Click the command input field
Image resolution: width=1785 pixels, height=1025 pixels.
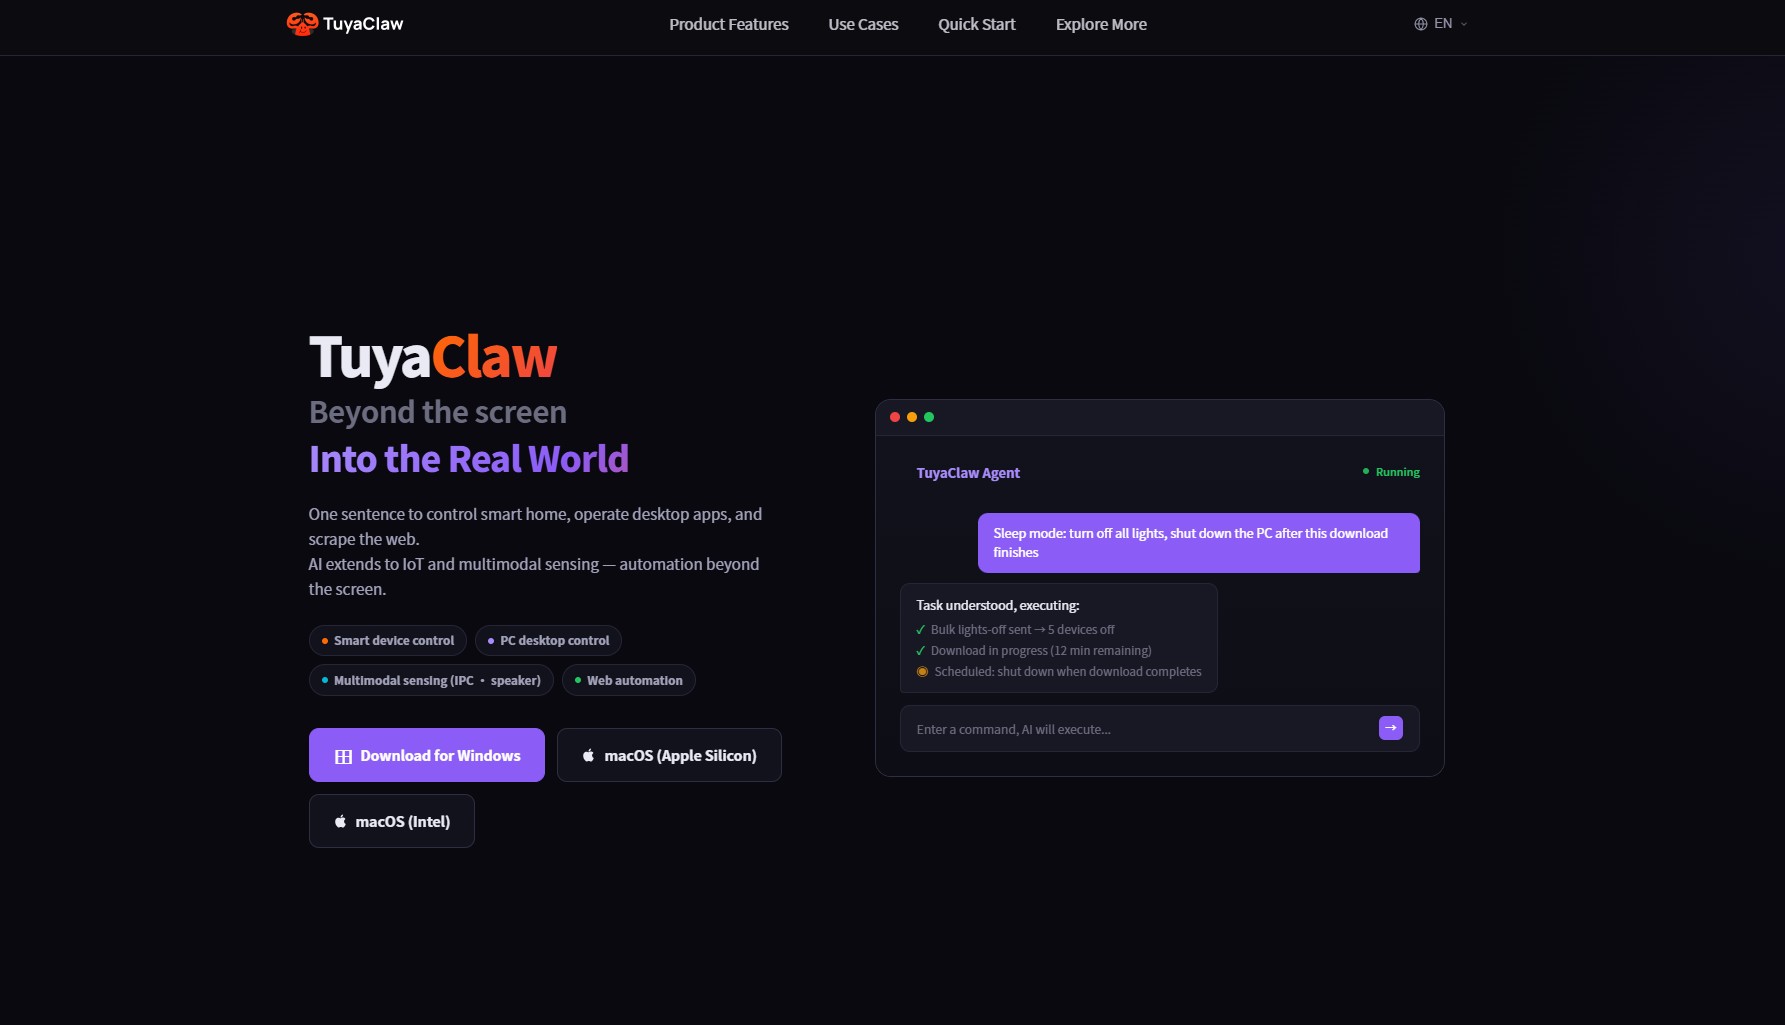[1140, 729]
